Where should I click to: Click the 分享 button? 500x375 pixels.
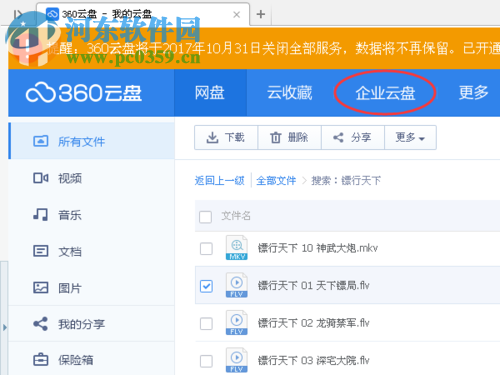tap(353, 137)
